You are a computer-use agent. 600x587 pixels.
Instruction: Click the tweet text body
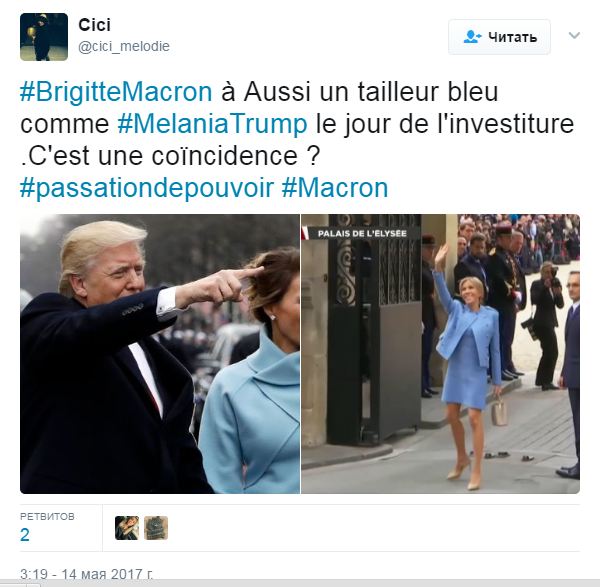(297, 140)
